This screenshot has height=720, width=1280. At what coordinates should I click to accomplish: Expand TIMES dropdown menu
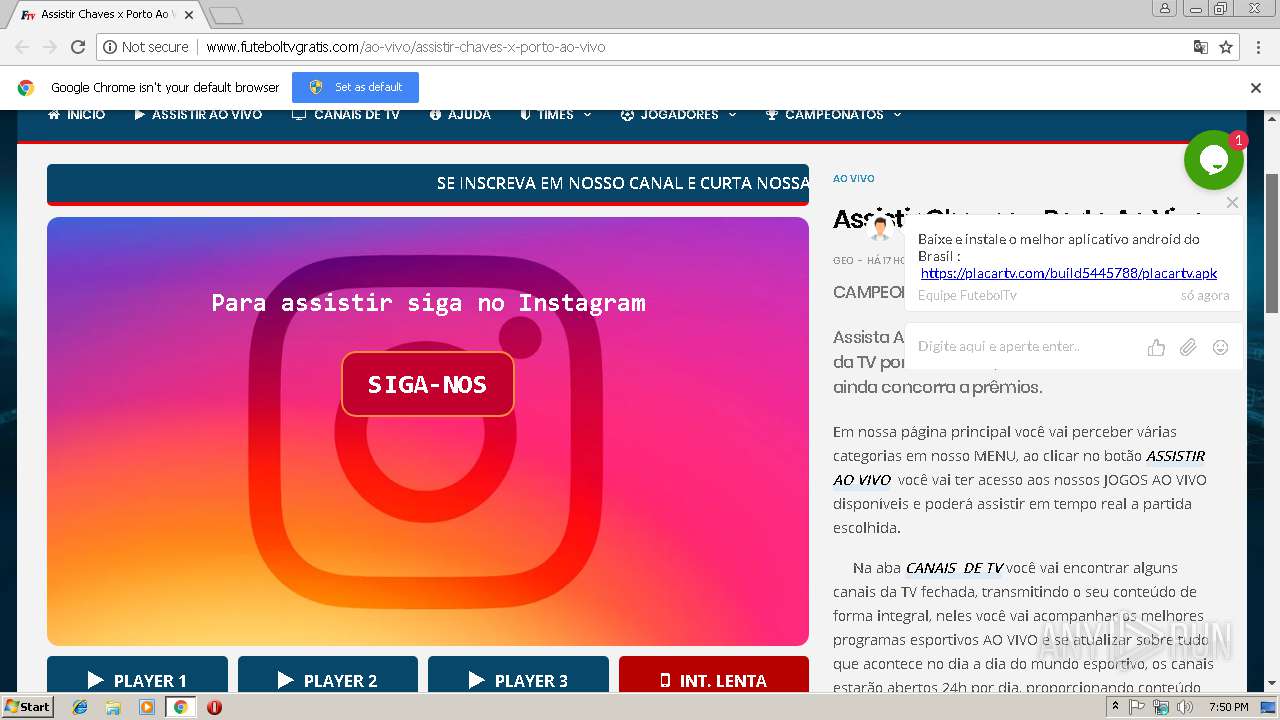point(556,114)
